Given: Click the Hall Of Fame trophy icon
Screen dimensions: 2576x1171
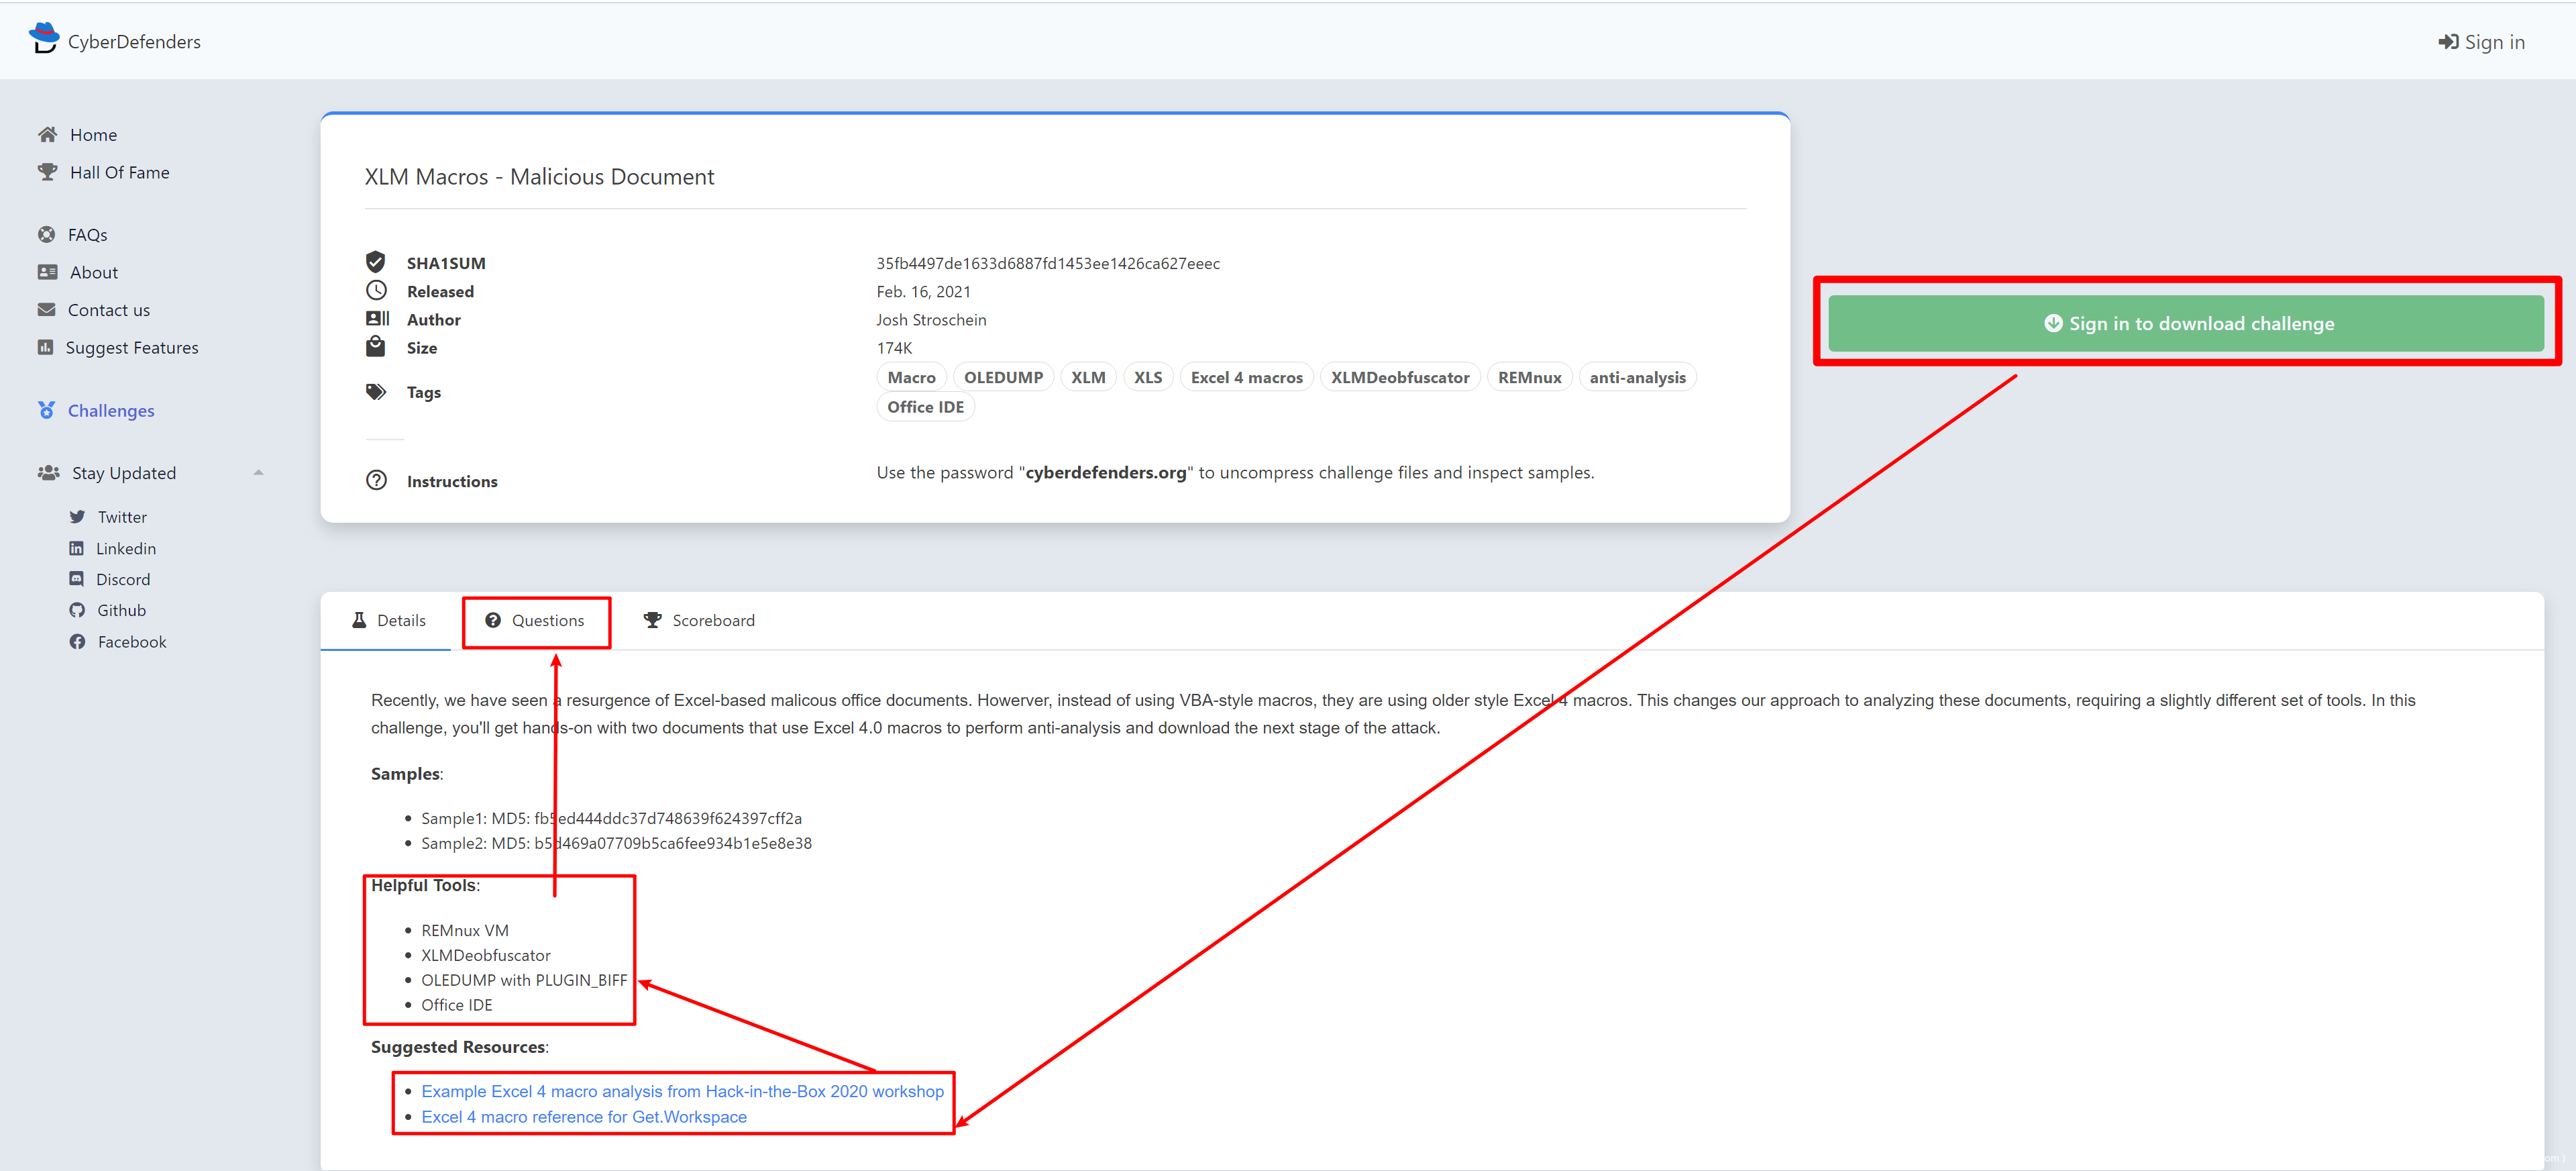Looking at the screenshot, I should 47,172.
